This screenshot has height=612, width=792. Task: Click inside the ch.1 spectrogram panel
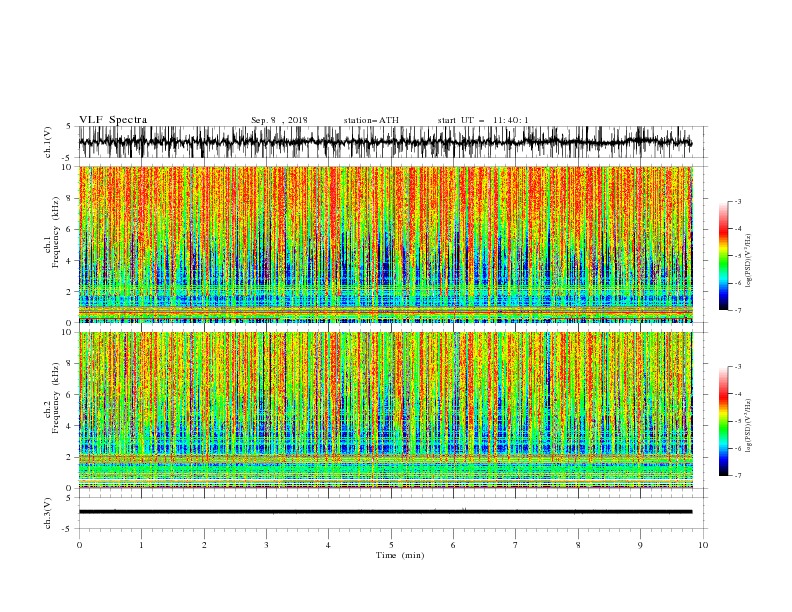coord(385,244)
